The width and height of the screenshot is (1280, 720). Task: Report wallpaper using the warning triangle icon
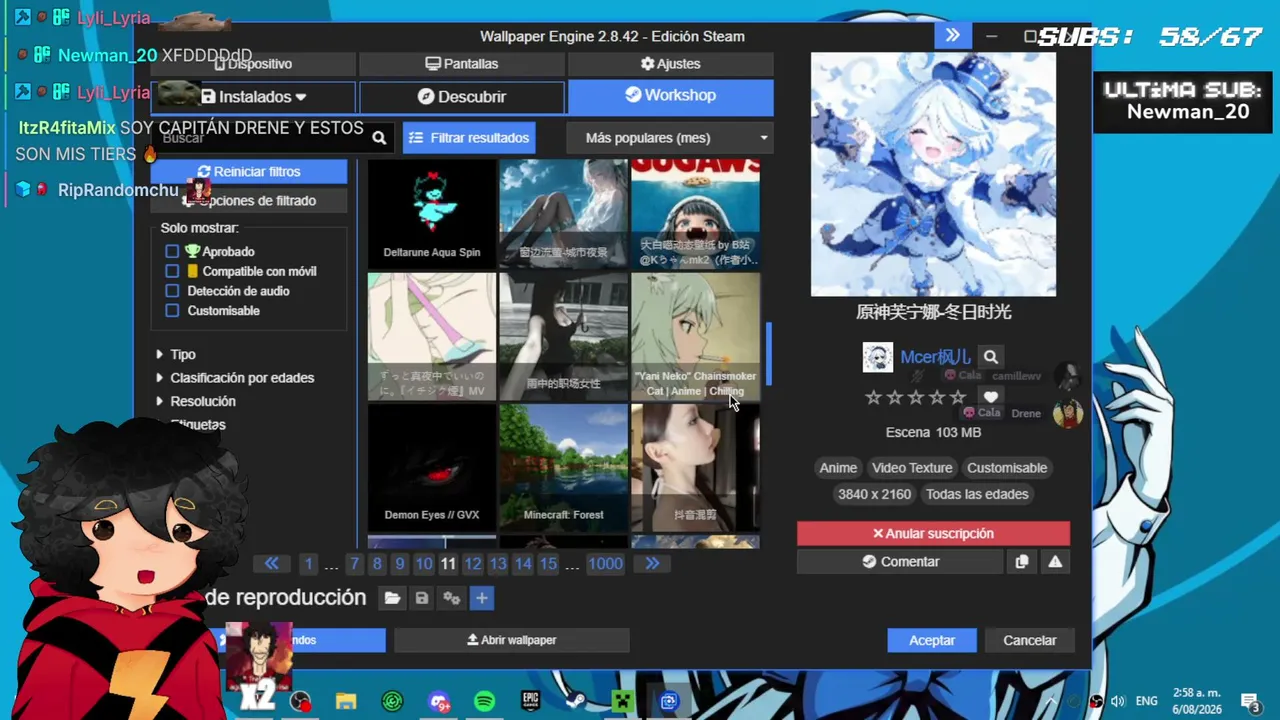tap(1055, 562)
